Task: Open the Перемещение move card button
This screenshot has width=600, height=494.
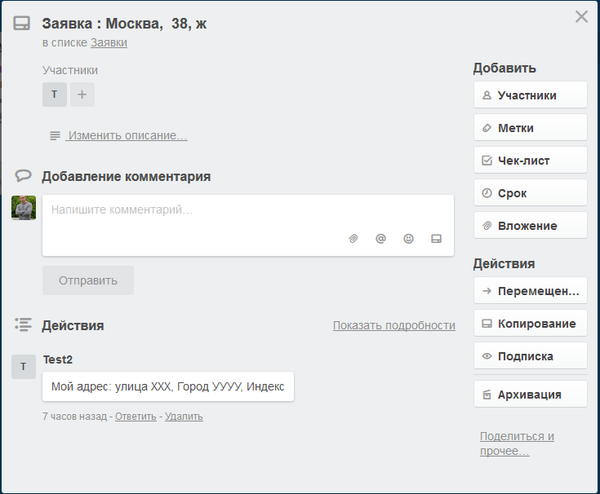Action: pyautogui.click(x=530, y=292)
